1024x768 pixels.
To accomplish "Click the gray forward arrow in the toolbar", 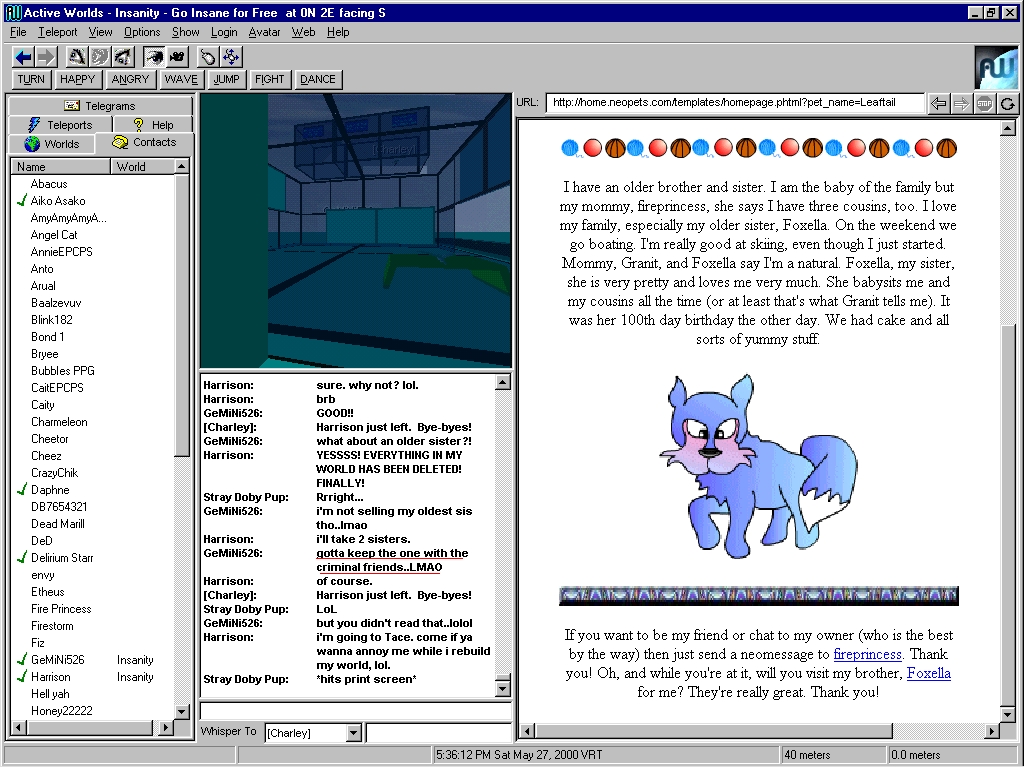I will point(45,57).
